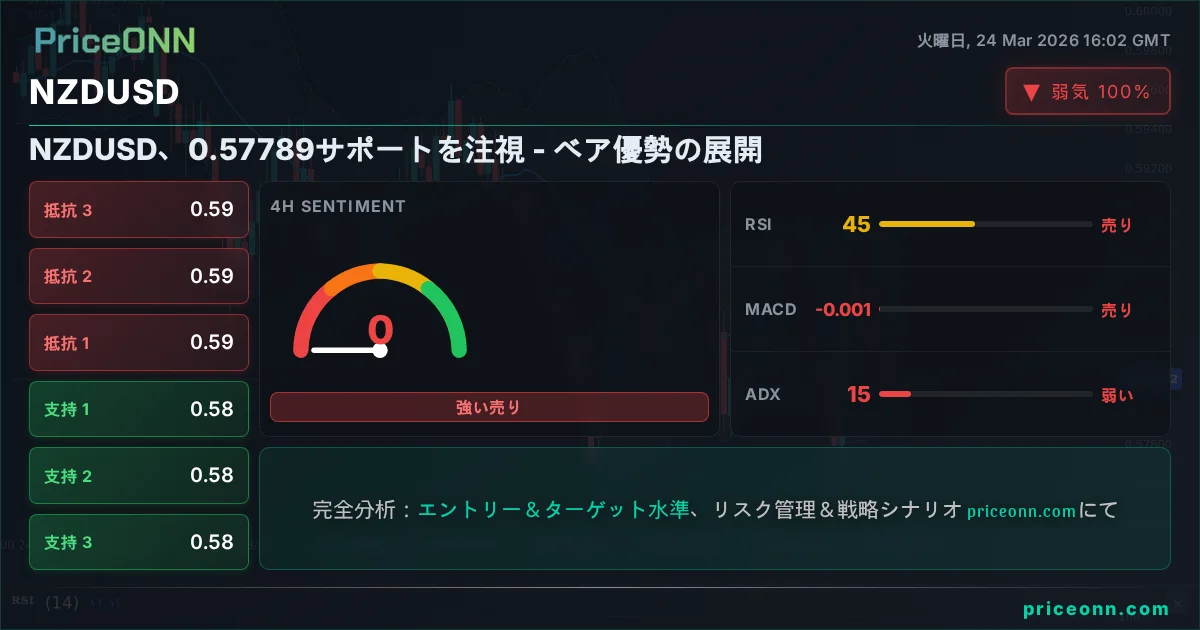Click the sentiment gauge needle

click(x=346, y=350)
